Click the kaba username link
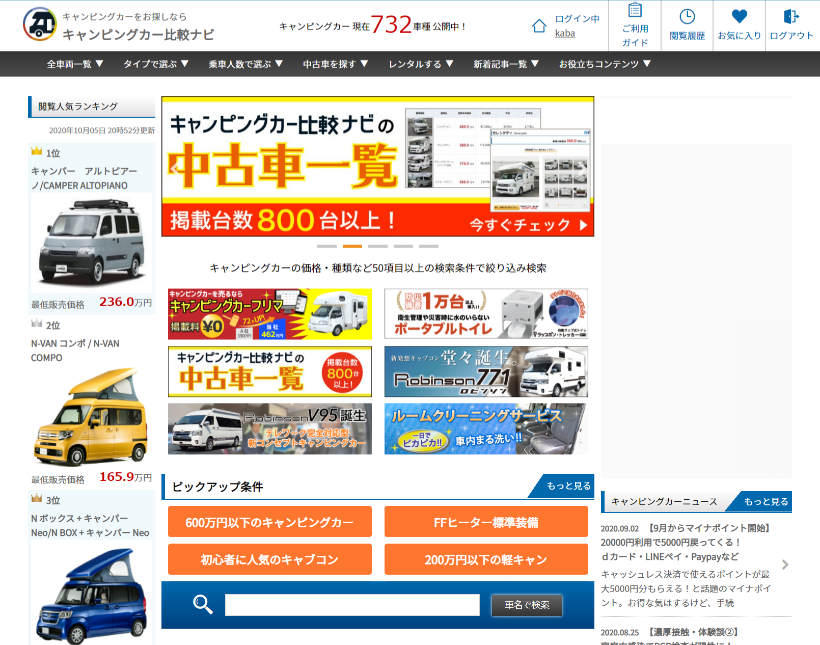 [565, 33]
